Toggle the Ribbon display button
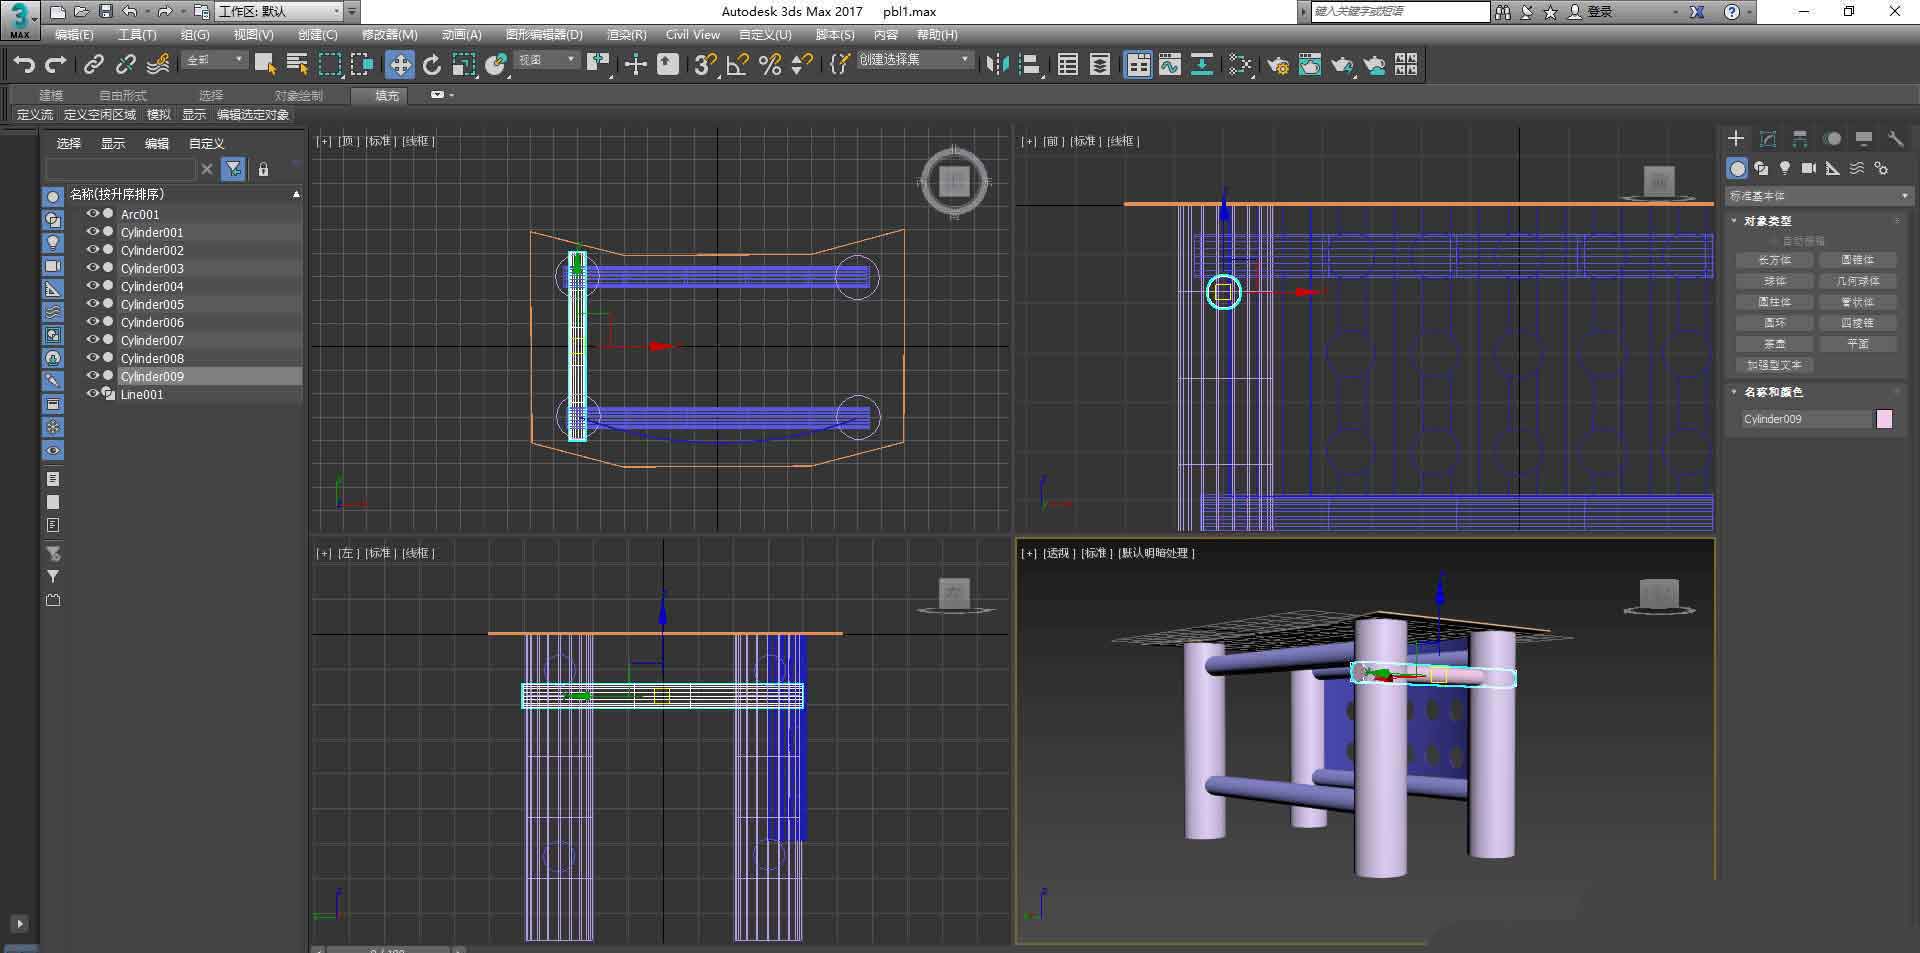Image resolution: width=1920 pixels, height=953 pixels. 1139,65
